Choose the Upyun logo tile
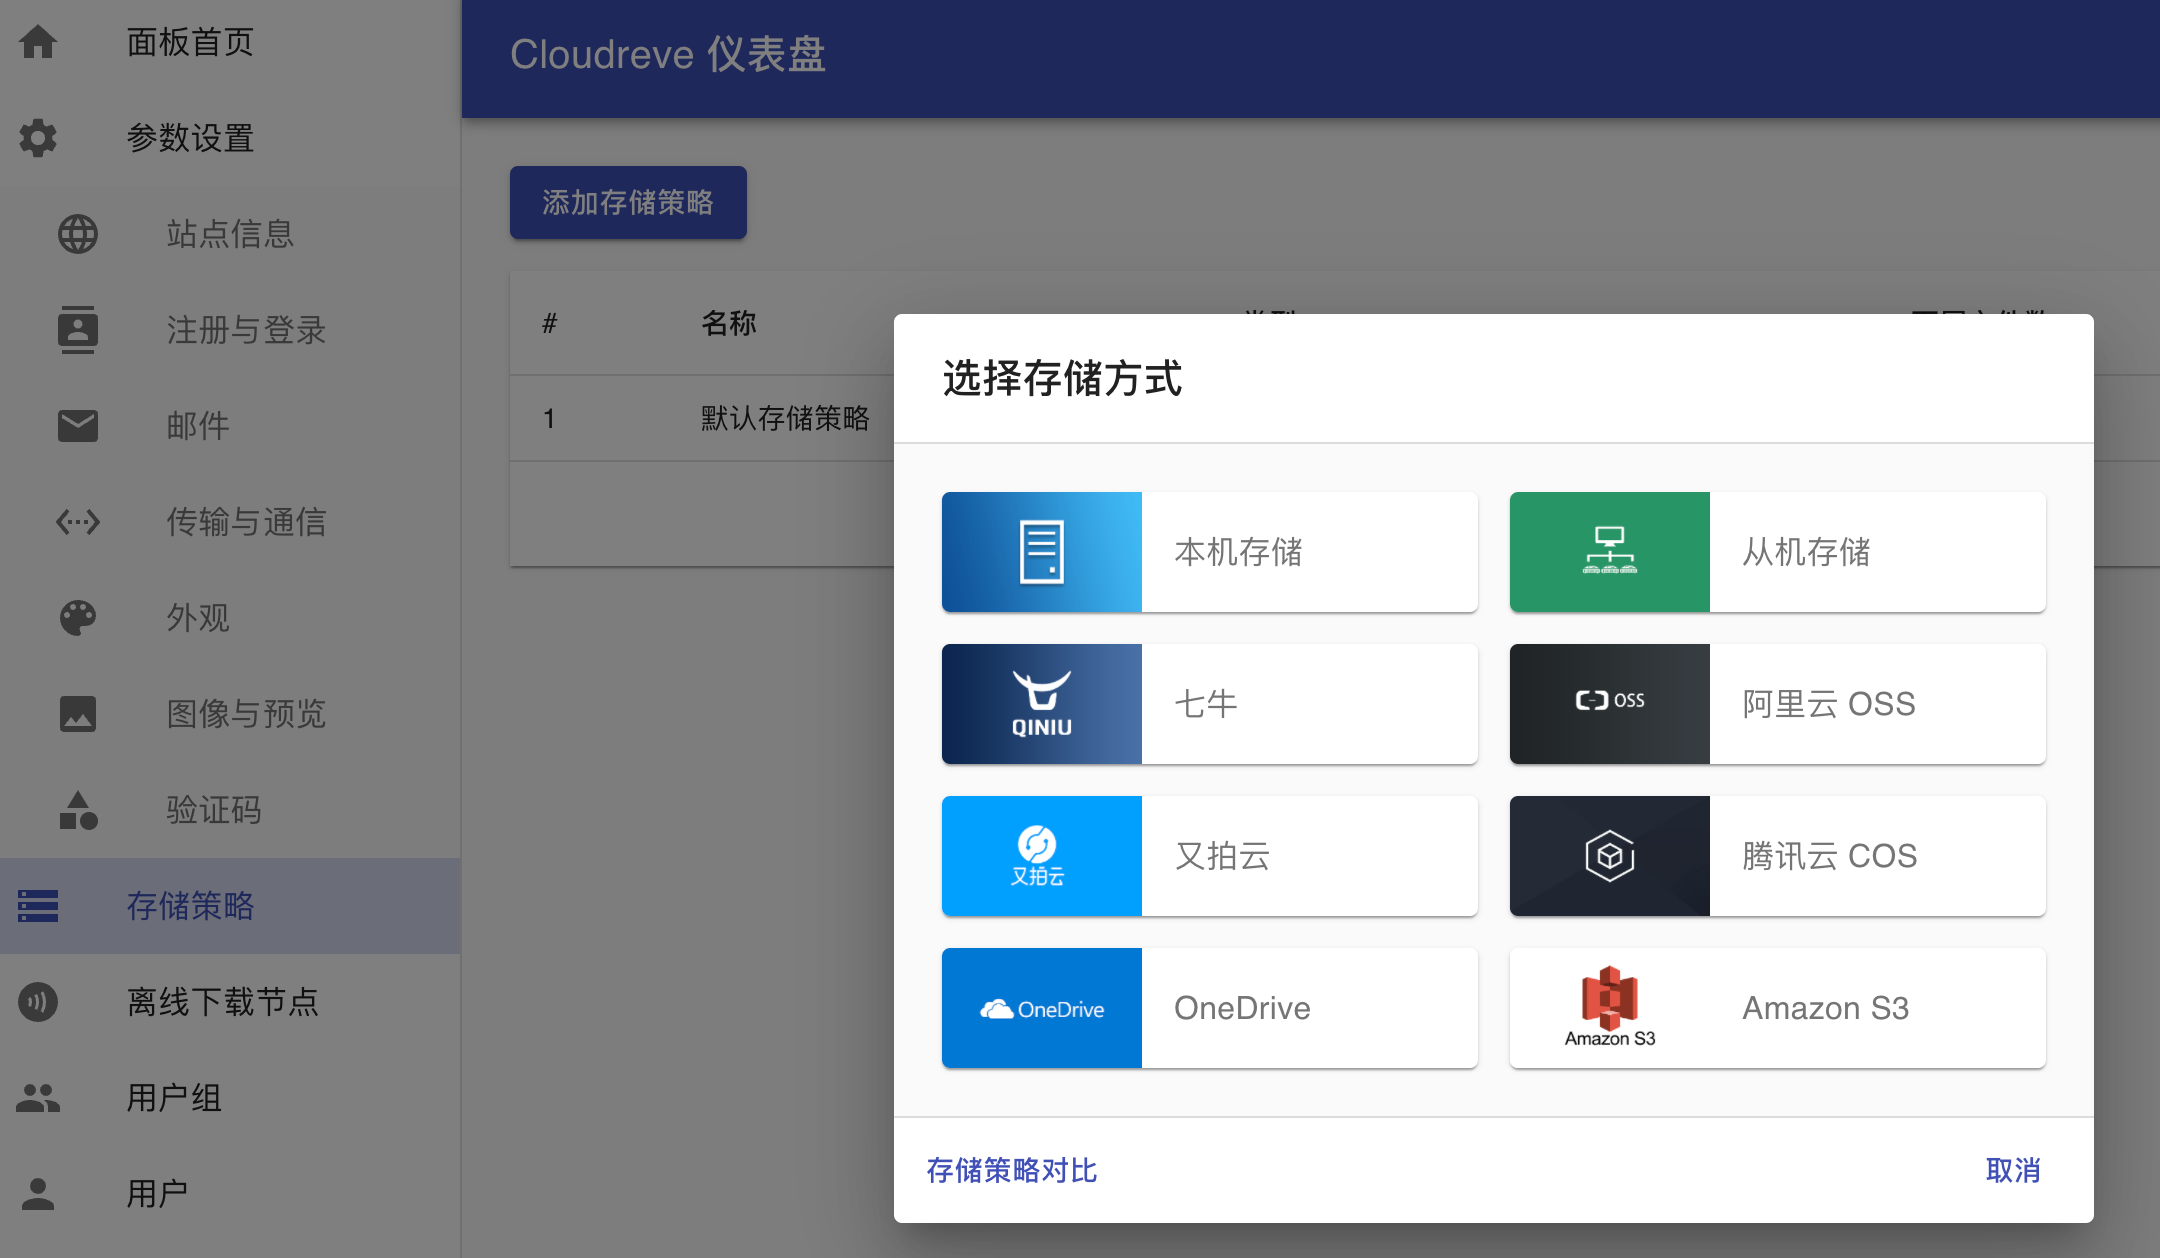Image resolution: width=2160 pixels, height=1258 pixels. tap(1041, 856)
